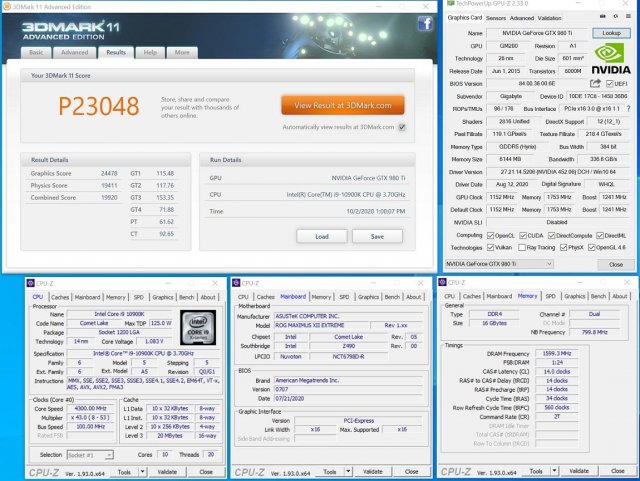
Task: Open the Advanced tab in GPU-Z
Action: pos(522,18)
